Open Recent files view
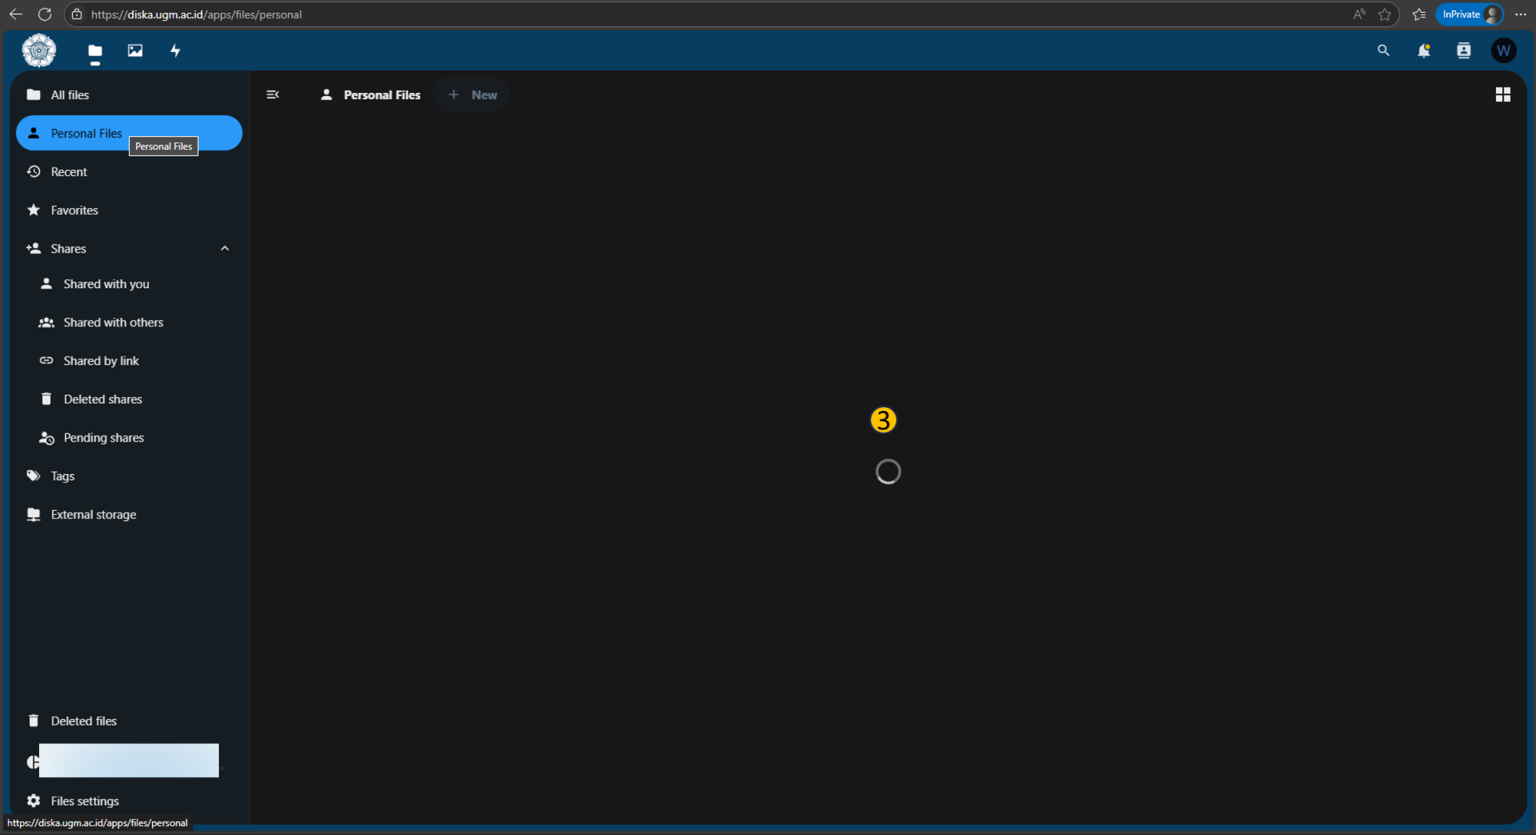 click(69, 172)
